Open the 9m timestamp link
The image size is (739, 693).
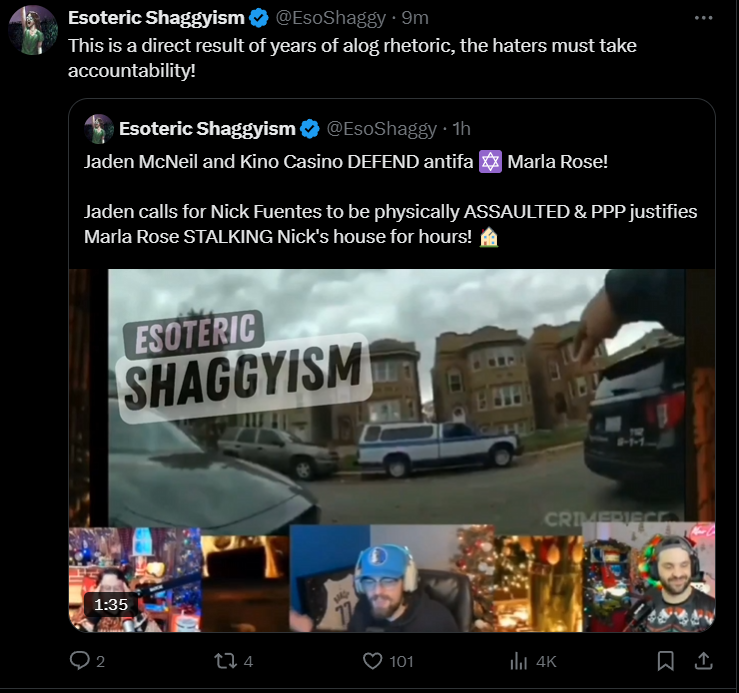click(x=415, y=18)
